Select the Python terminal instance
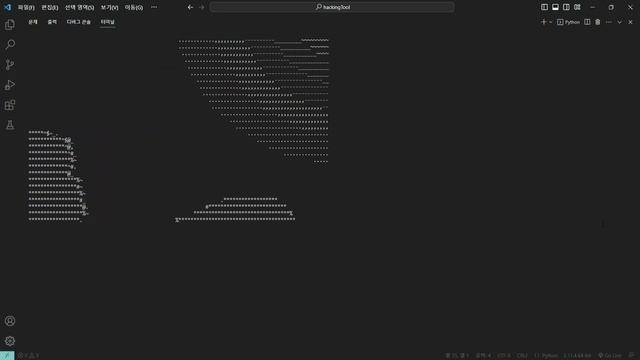Screen dimensions: 640x360 click(569, 22)
